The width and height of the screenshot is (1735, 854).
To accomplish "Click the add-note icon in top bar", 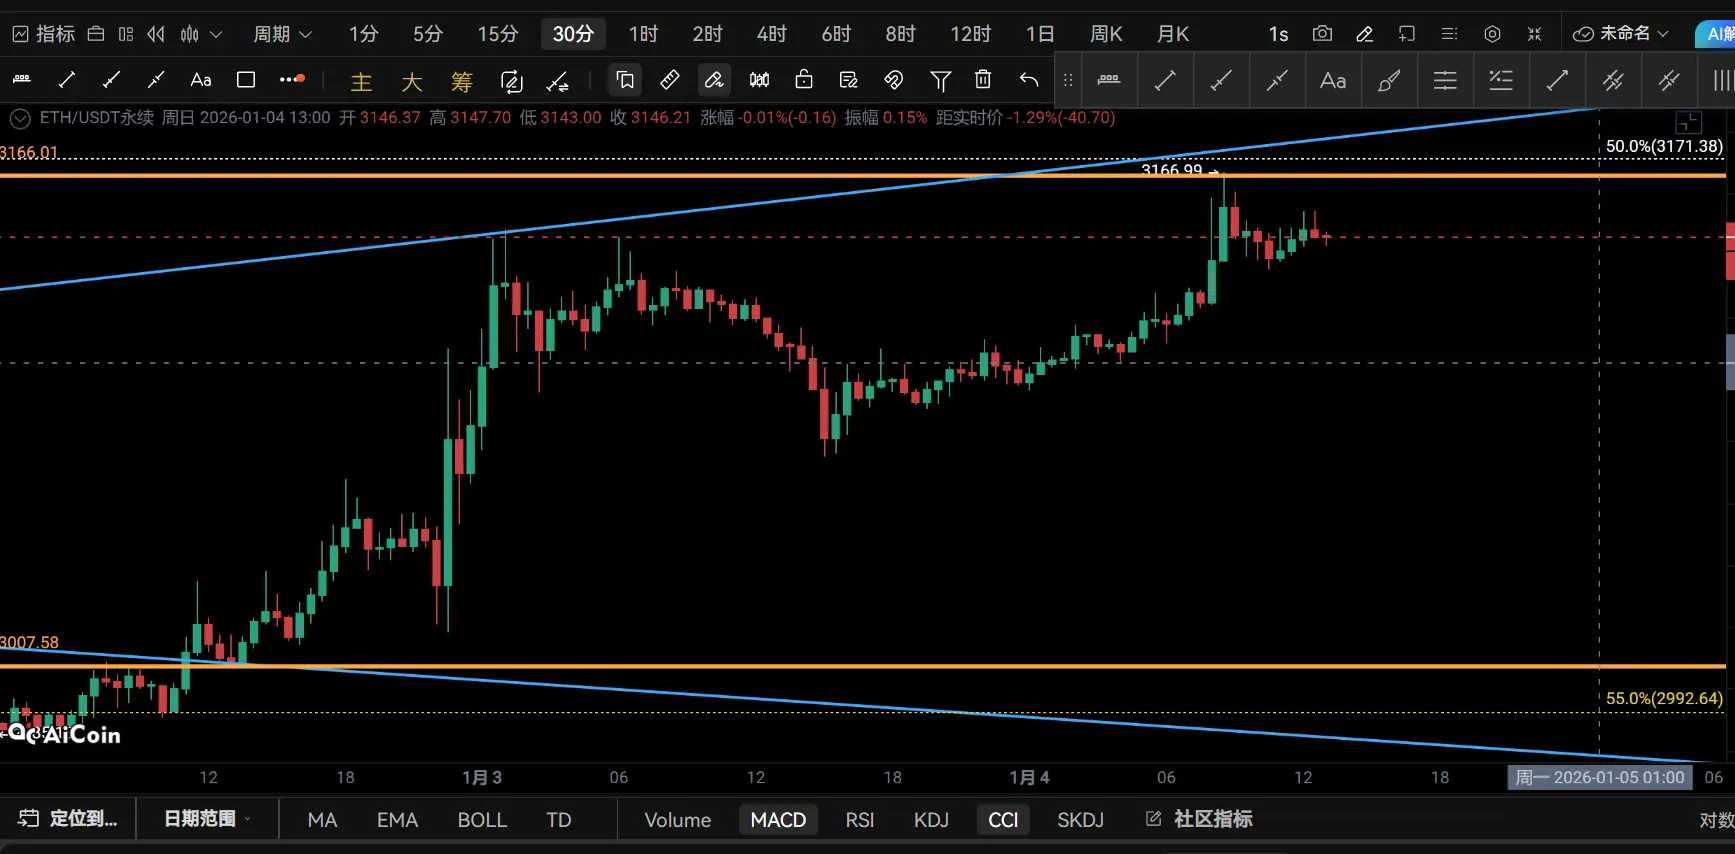I will (x=1407, y=34).
